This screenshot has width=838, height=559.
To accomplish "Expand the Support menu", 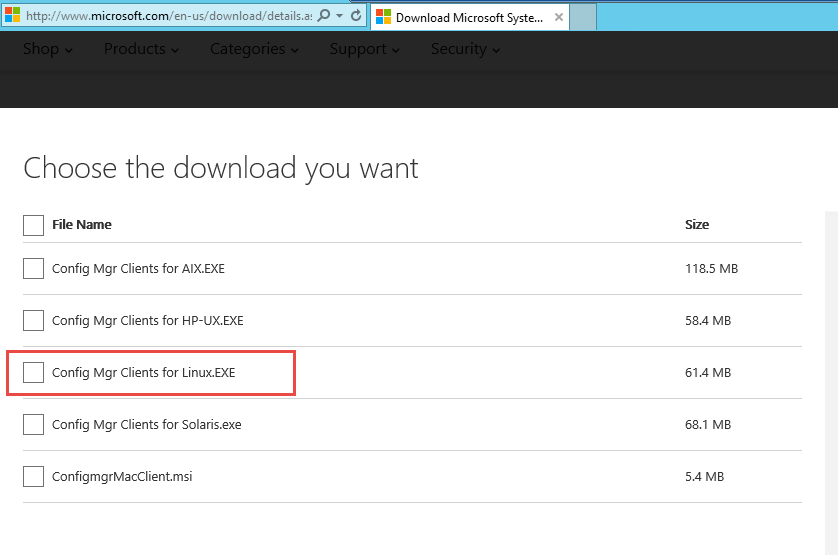I will point(364,49).
